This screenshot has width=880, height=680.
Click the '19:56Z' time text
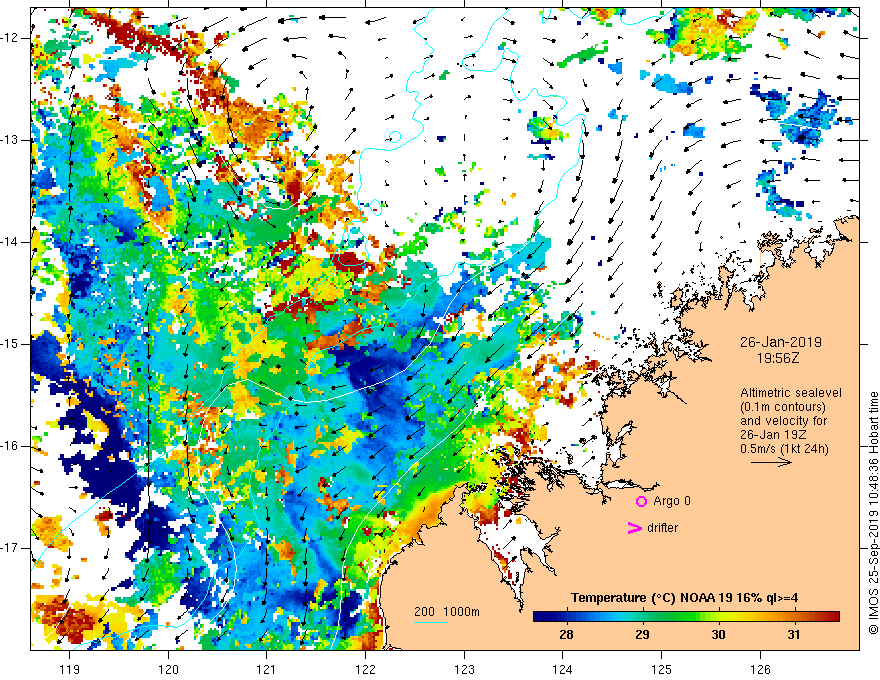pyautogui.click(x=778, y=358)
